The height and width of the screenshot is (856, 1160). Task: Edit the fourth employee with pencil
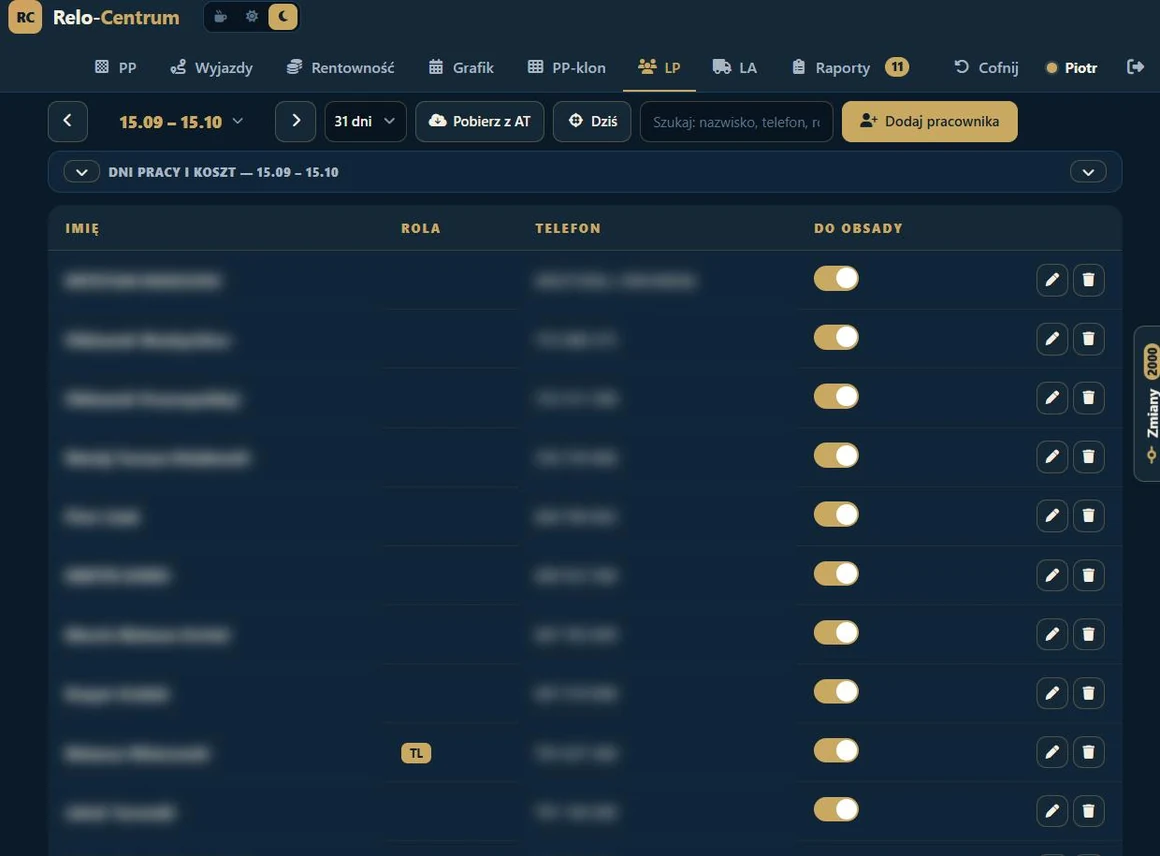[1051, 456]
